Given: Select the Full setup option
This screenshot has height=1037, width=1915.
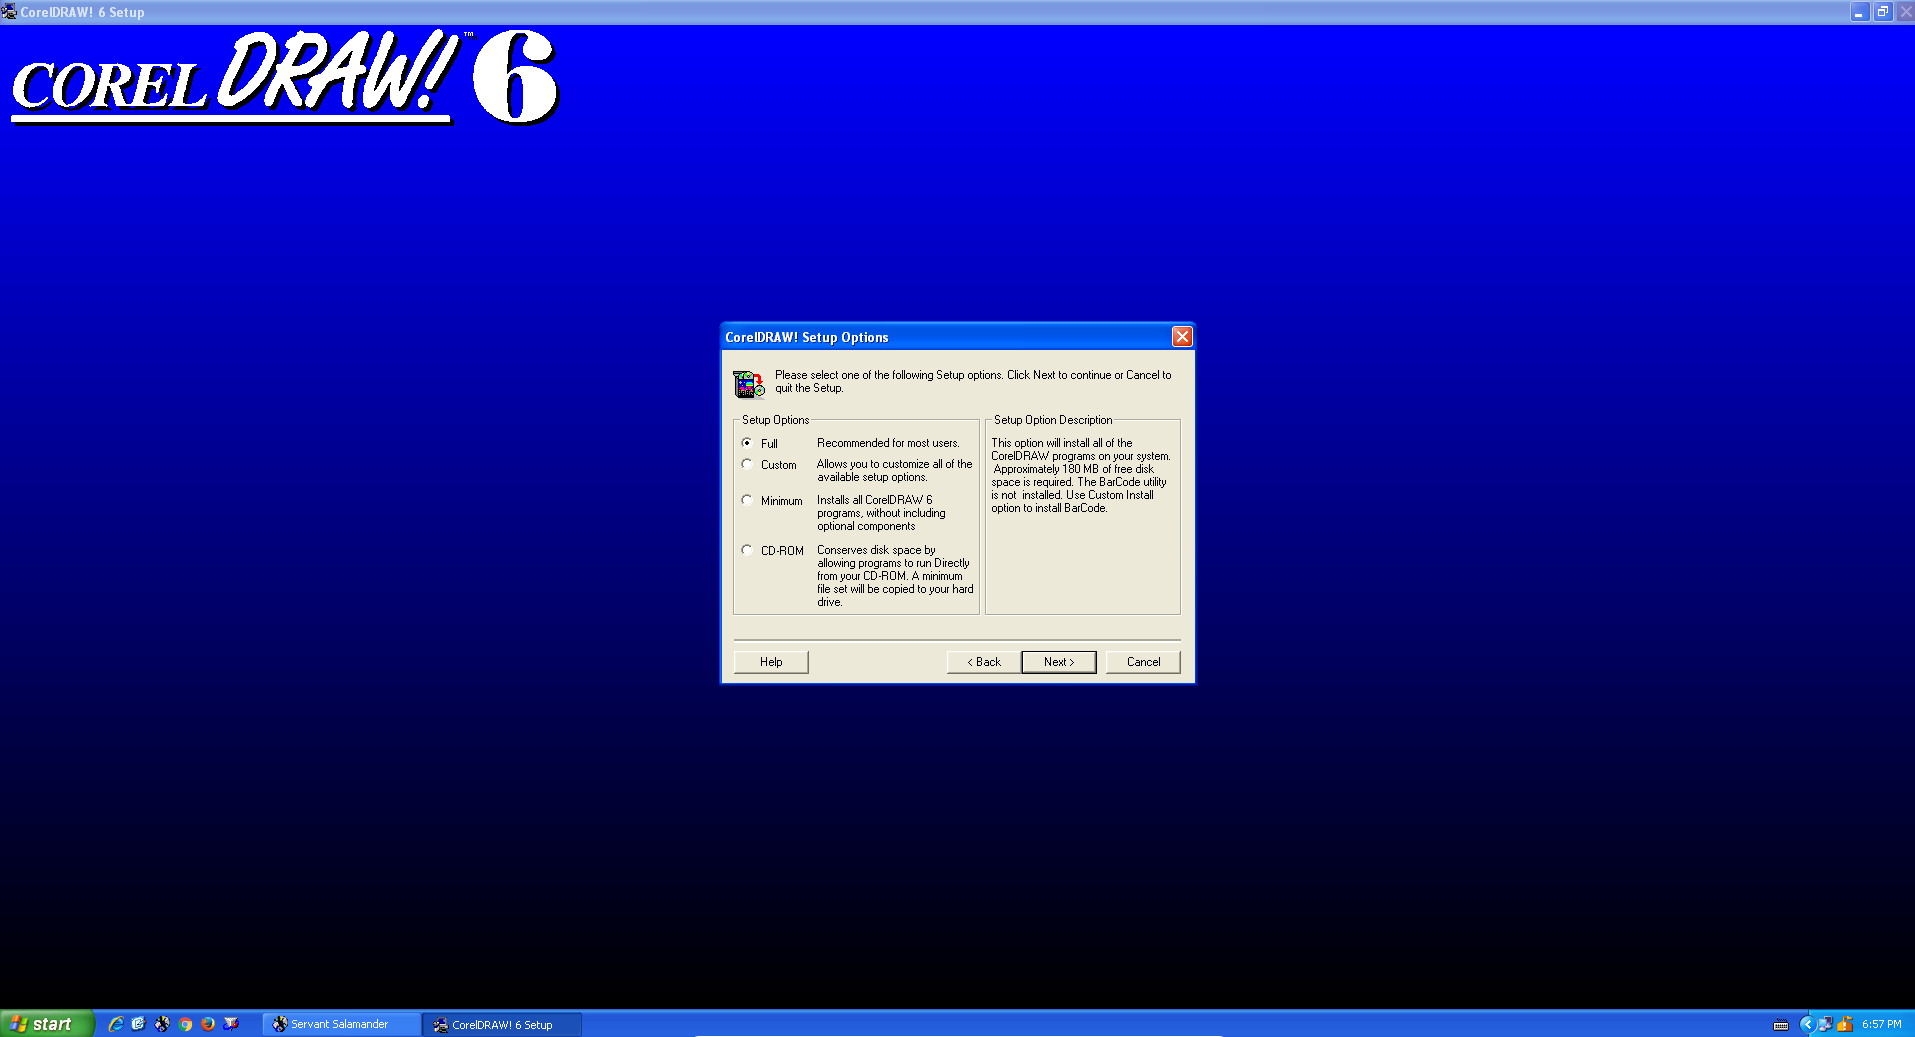Looking at the screenshot, I should (x=747, y=443).
